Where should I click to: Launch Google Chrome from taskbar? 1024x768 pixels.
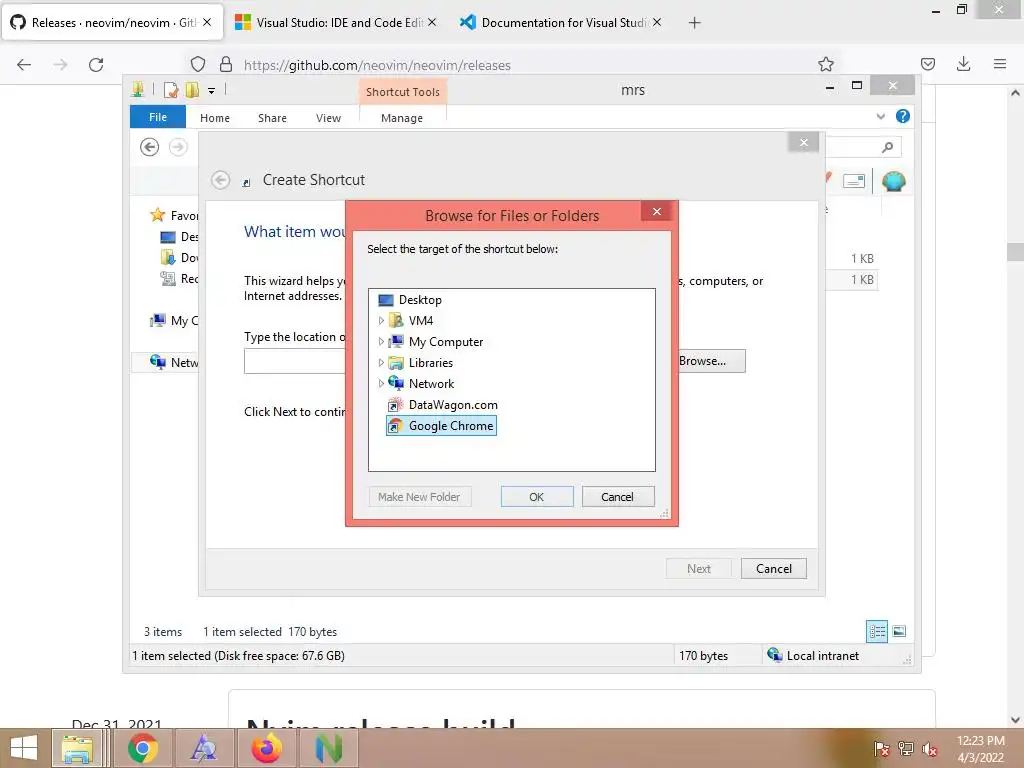143,748
